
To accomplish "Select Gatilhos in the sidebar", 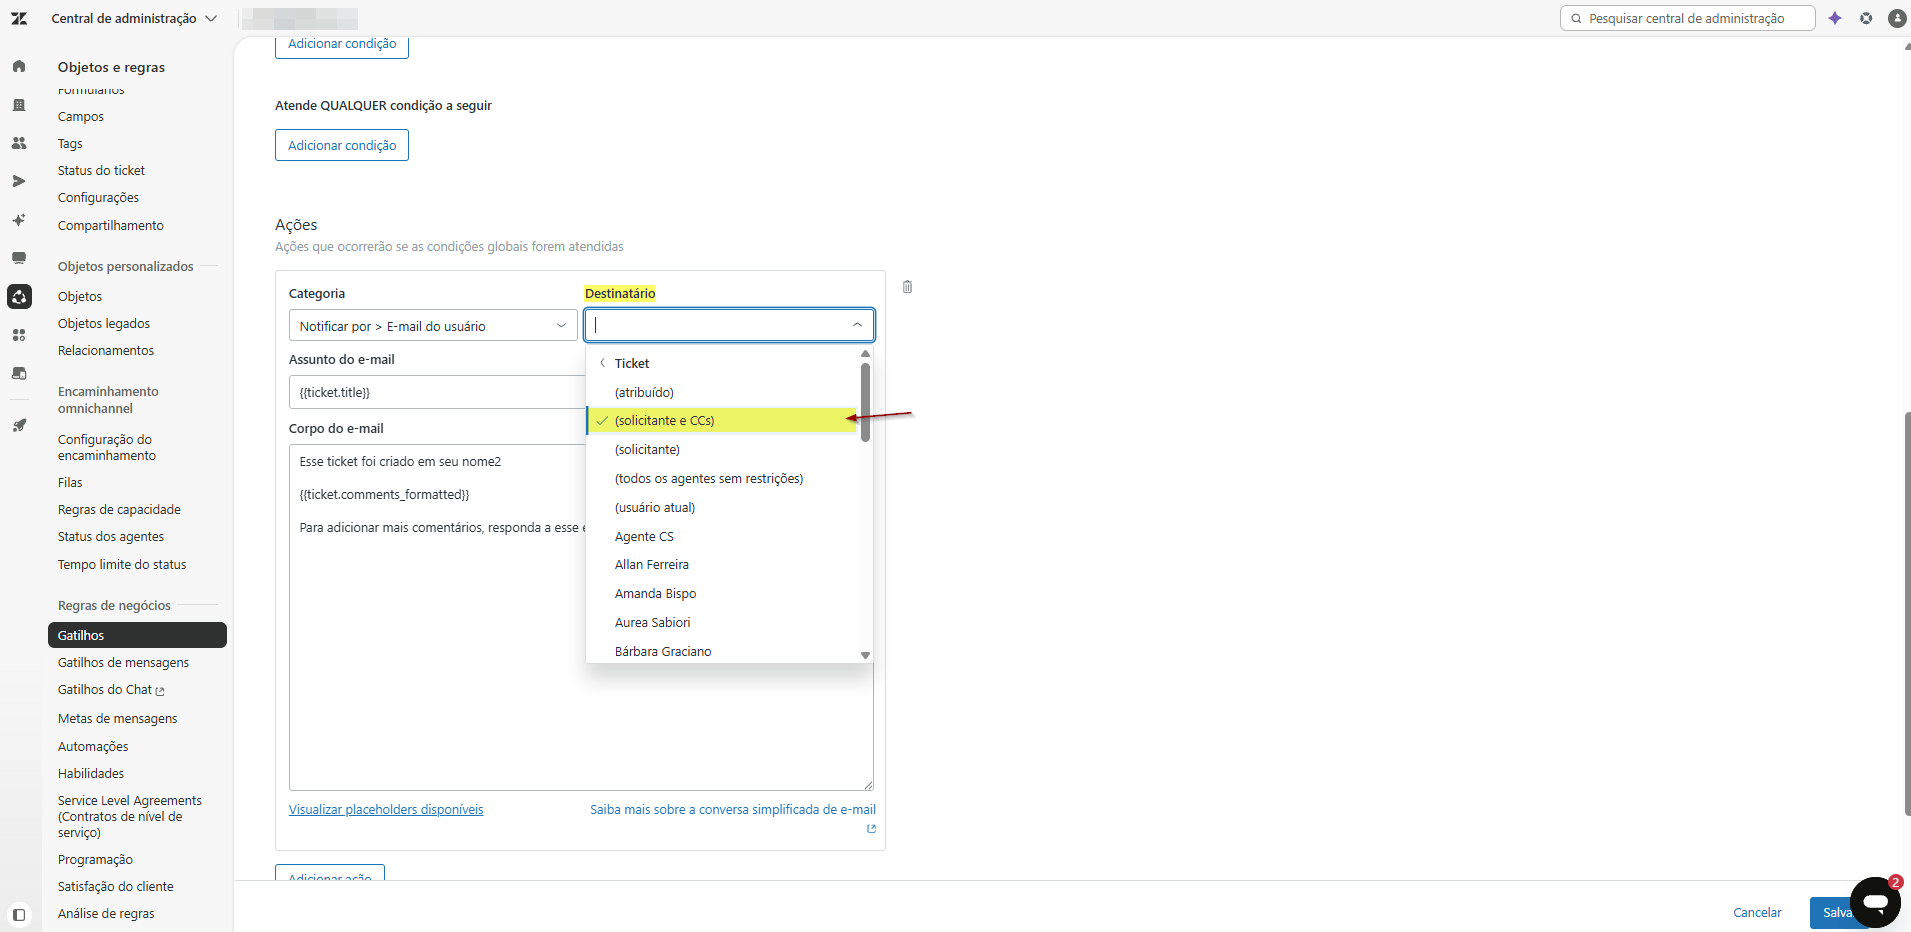I will [137, 635].
